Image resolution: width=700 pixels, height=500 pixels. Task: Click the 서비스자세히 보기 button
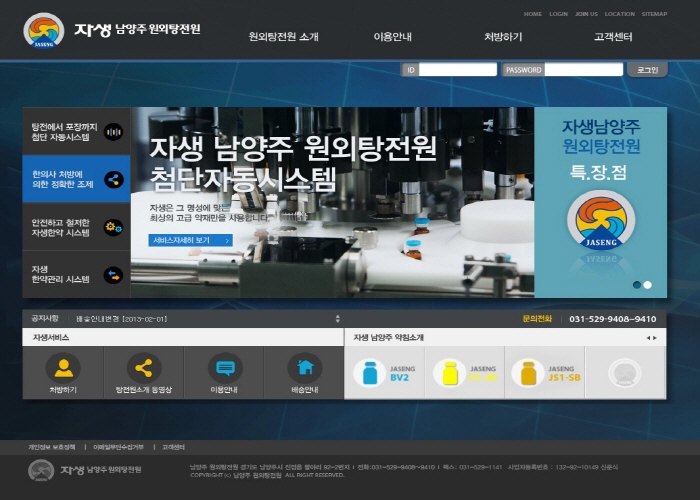tap(191, 240)
